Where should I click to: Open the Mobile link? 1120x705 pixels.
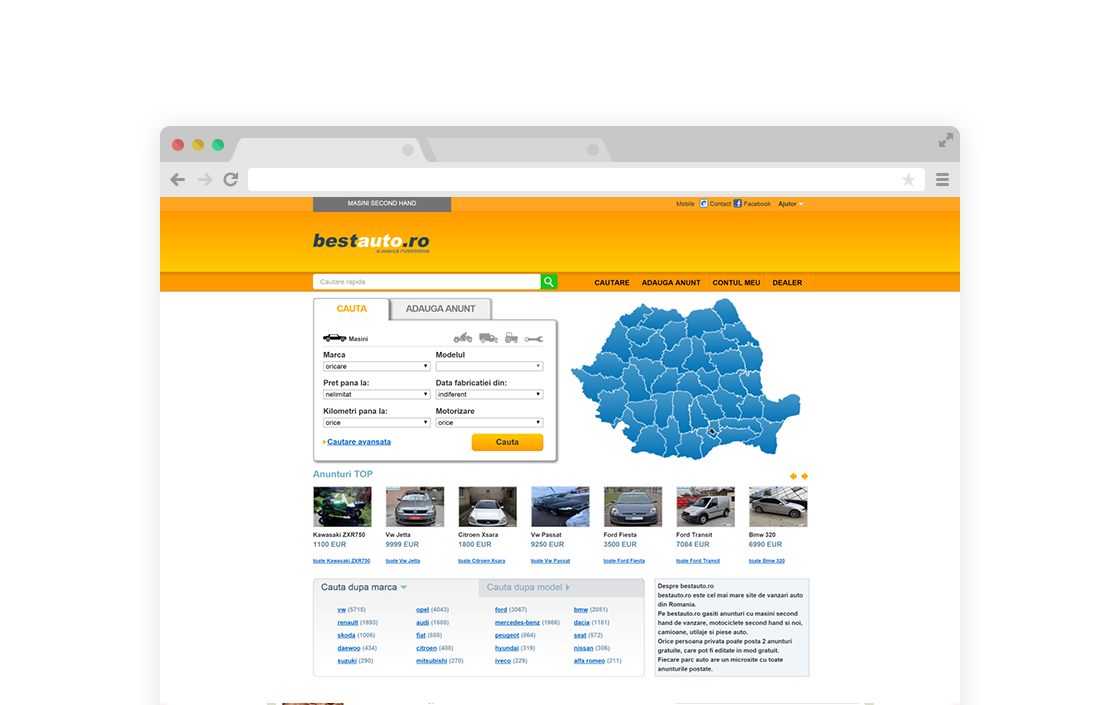tap(685, 204)
